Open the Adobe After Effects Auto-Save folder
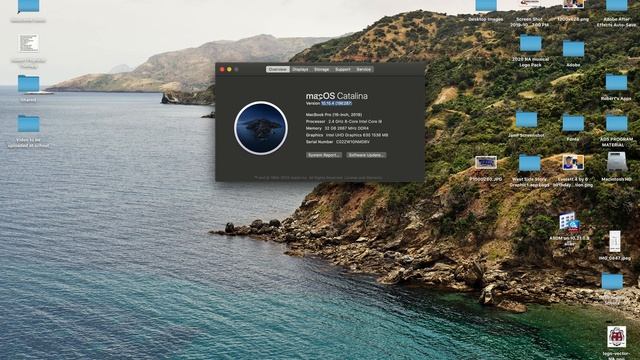Image resolution: width=640 pixels, height=360 pixels. 617,5
